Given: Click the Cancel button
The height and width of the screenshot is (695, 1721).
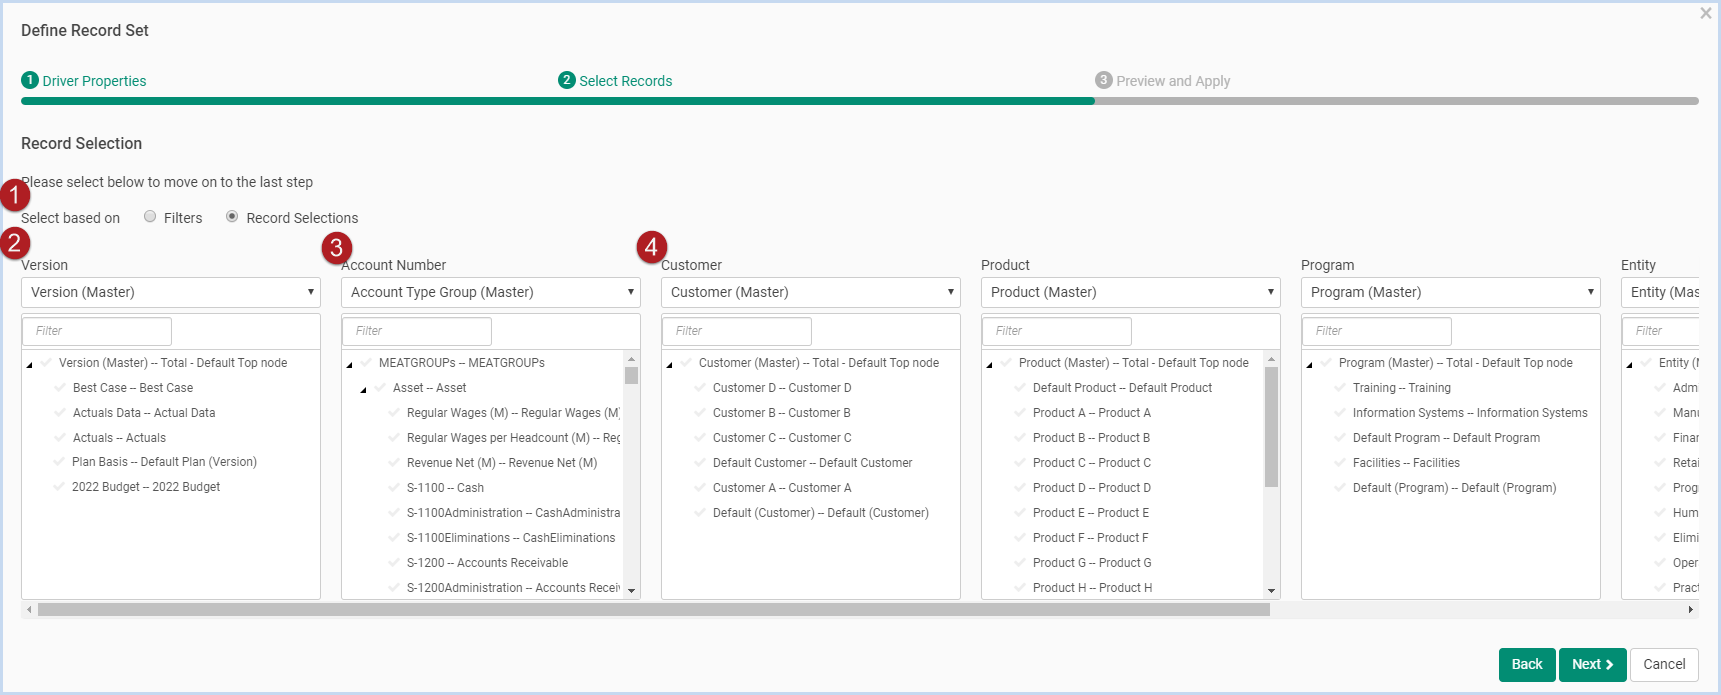Looking at the screenshot, I should pyautogui.click(x=1664, y=664).
